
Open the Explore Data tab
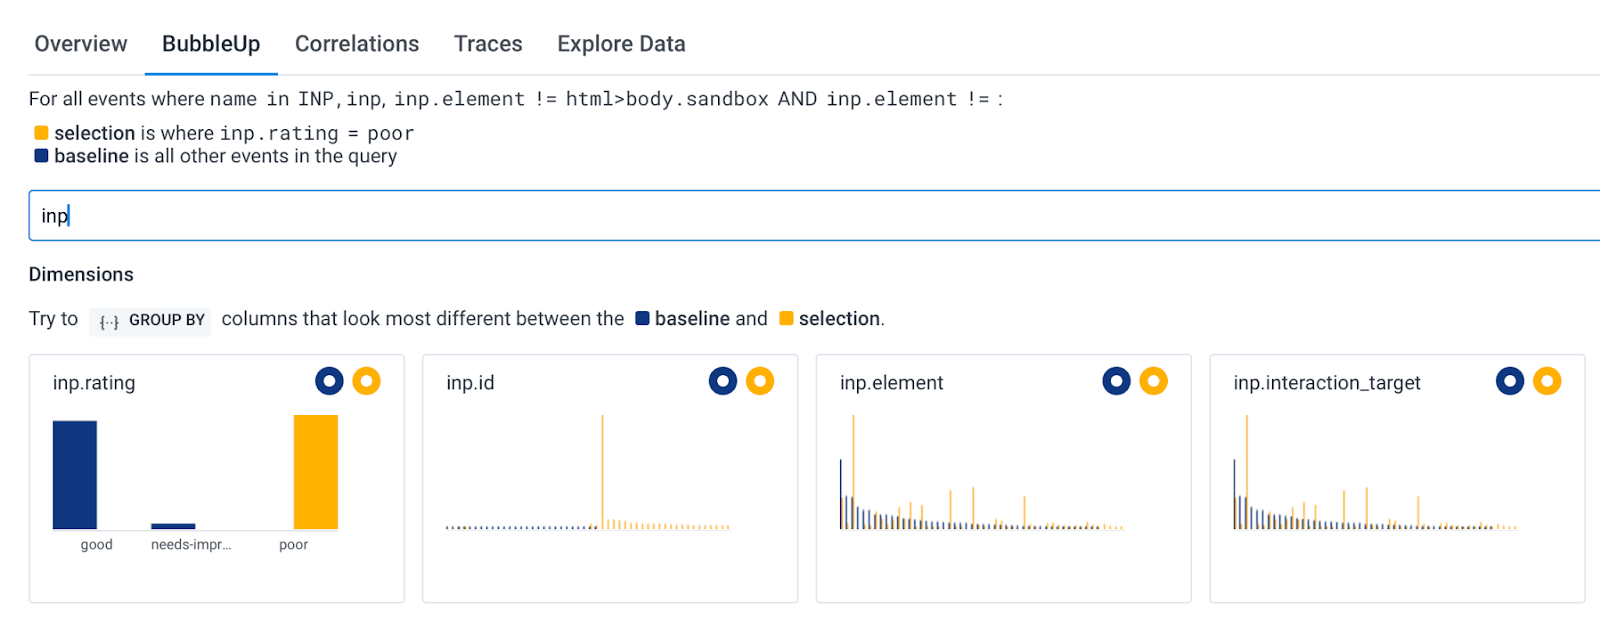621,44
